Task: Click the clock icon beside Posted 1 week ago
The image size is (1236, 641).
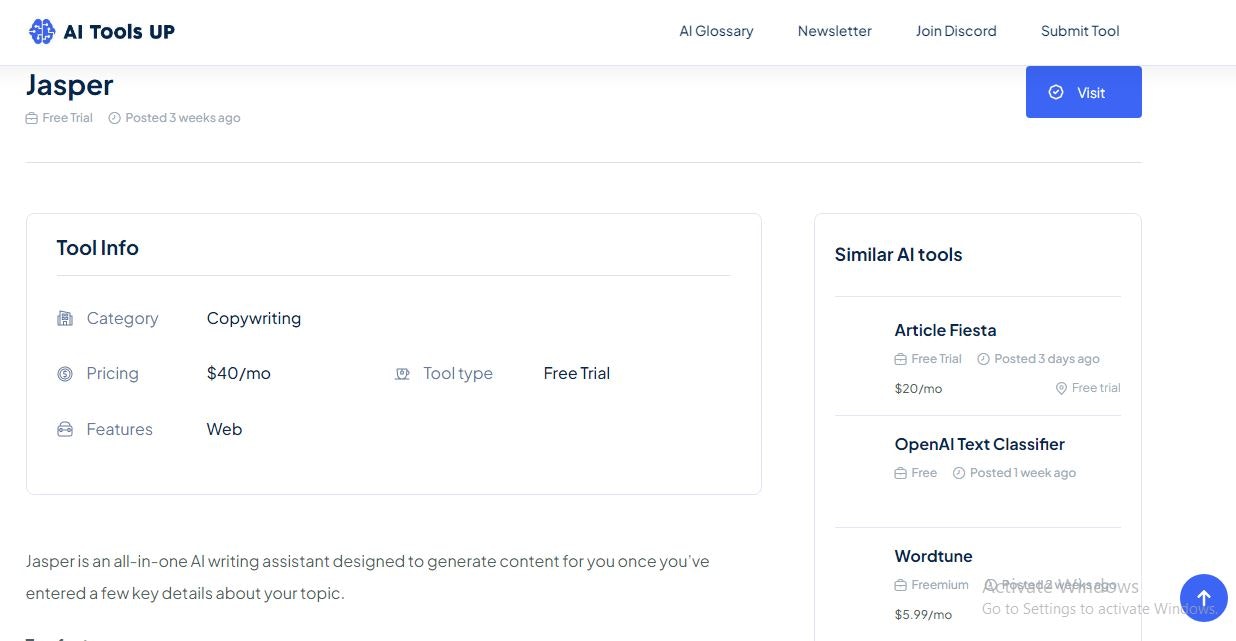Action: click(959, 473)
